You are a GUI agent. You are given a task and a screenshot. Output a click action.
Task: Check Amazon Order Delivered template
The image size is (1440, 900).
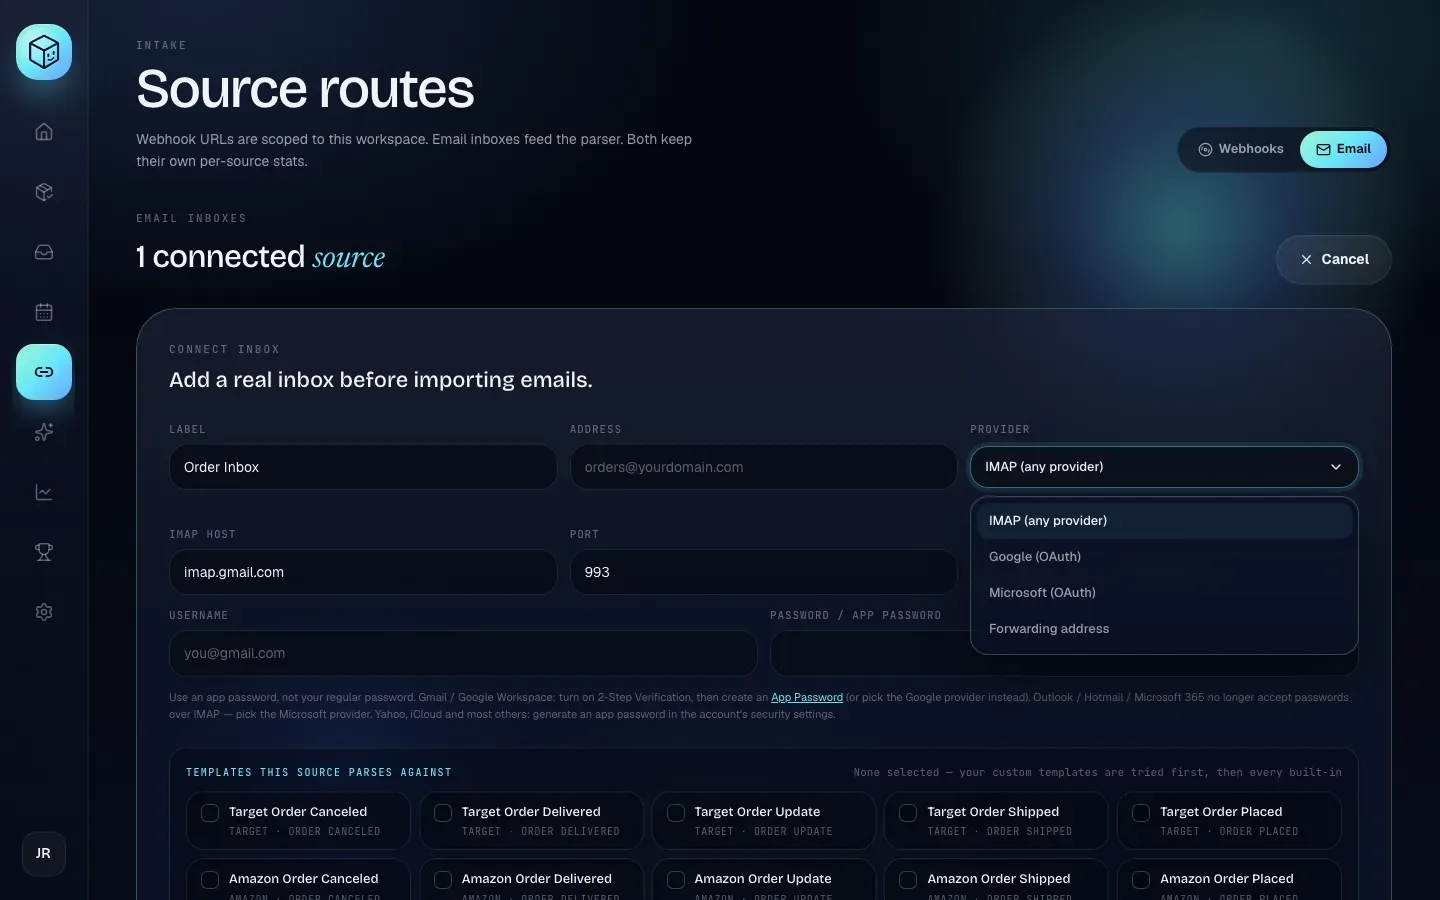[x=443, y=880]
